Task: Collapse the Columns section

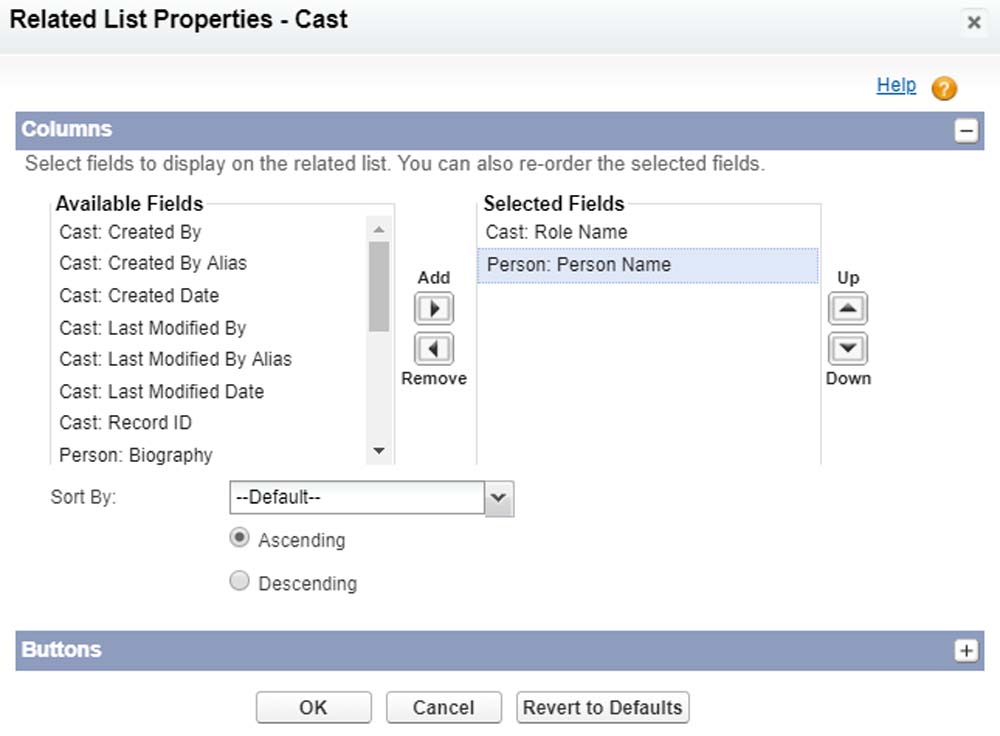Action: click(x=966, y=130)
